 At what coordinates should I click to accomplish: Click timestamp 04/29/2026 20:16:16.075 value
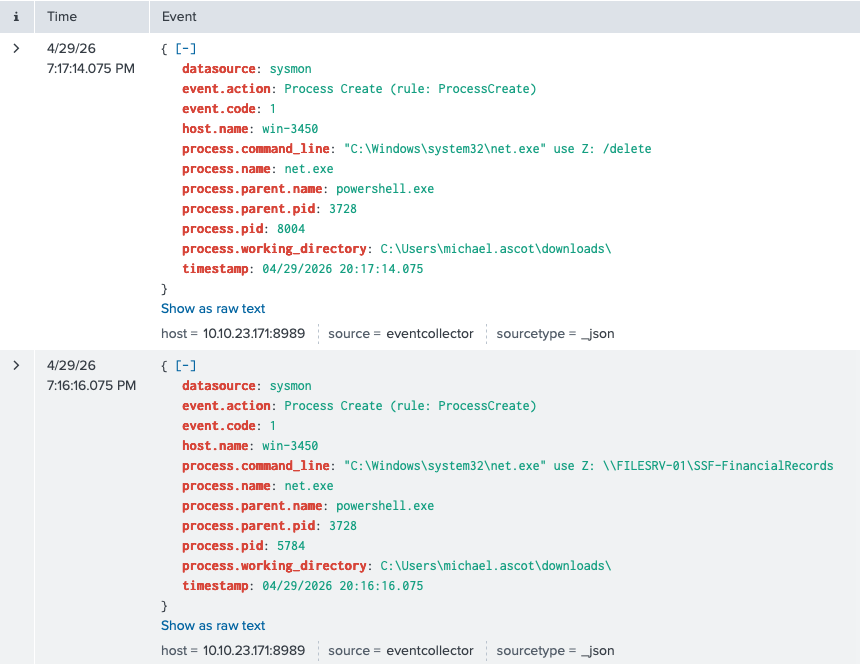[343, 586]
